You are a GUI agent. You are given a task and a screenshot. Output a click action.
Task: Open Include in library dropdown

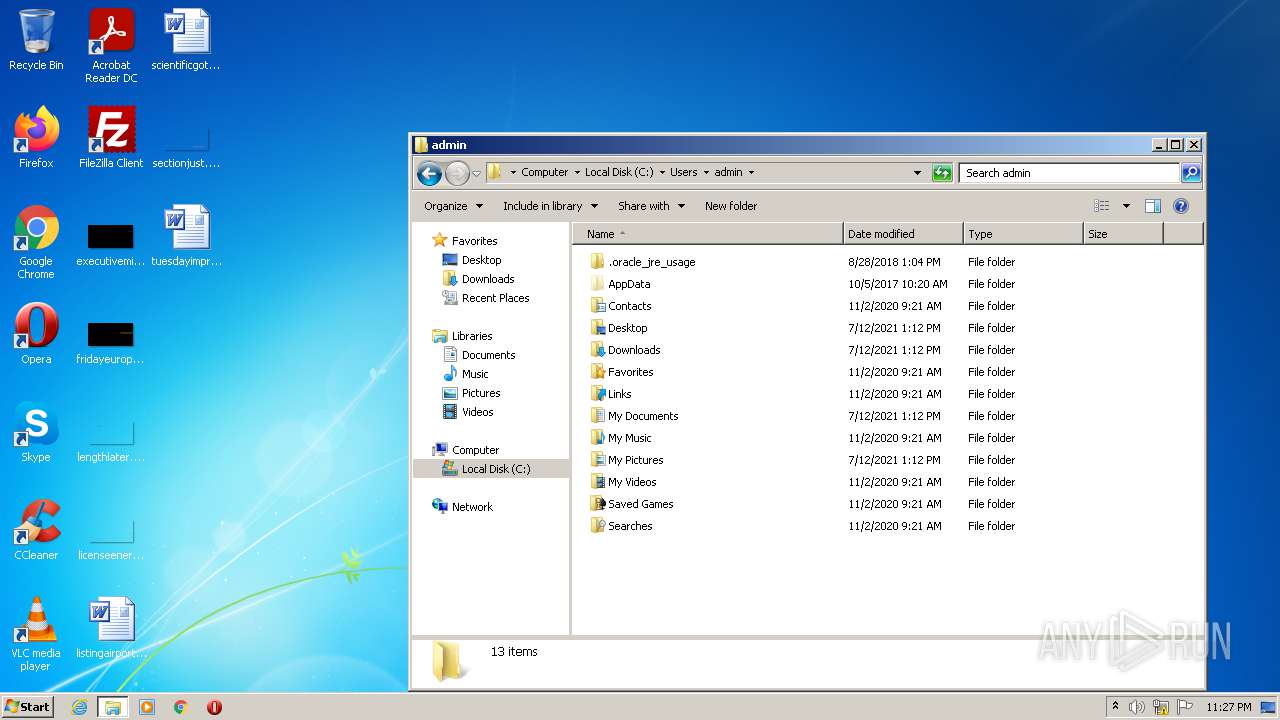550,206
